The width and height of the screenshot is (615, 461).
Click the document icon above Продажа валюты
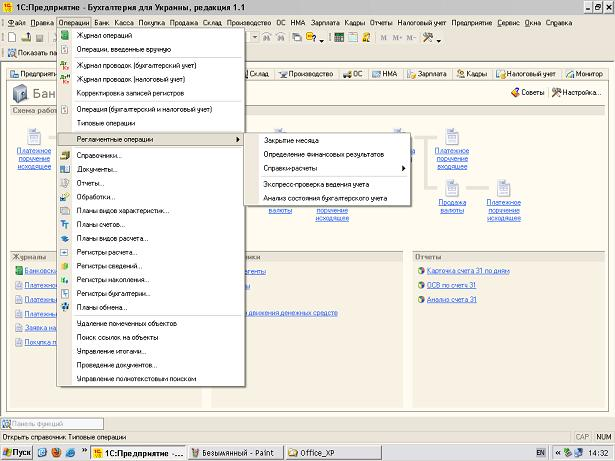point(452,189)
